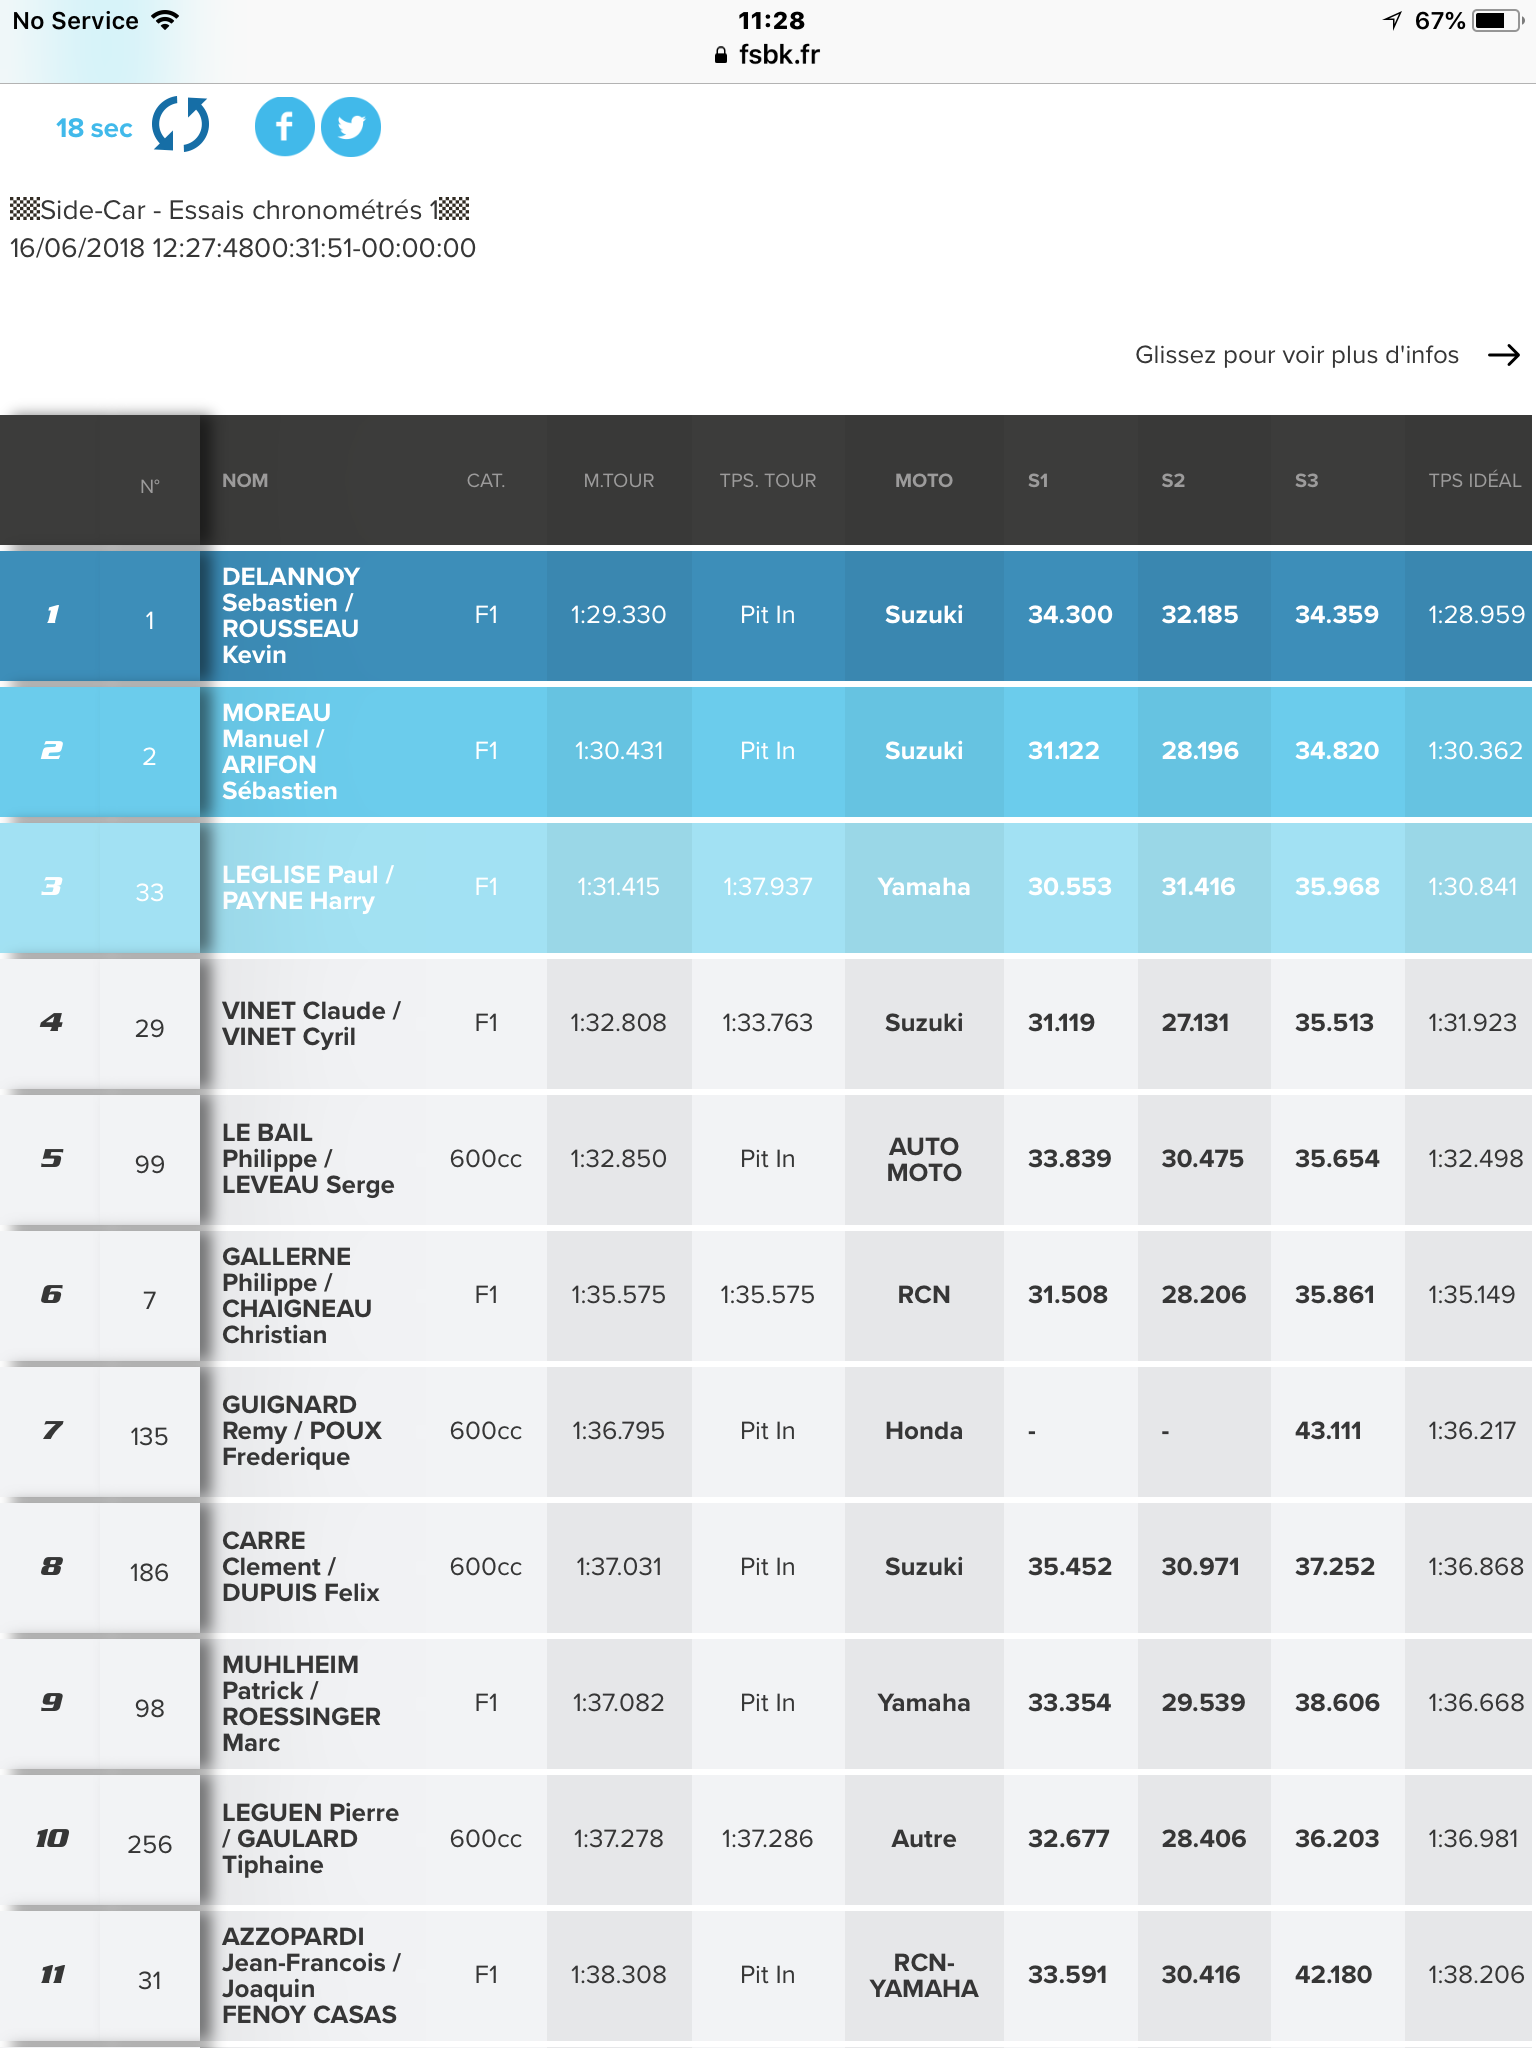This screenshot has height=2048, width=1536.
Task: Share results via Twitter icon
Action: click(351, 127)
